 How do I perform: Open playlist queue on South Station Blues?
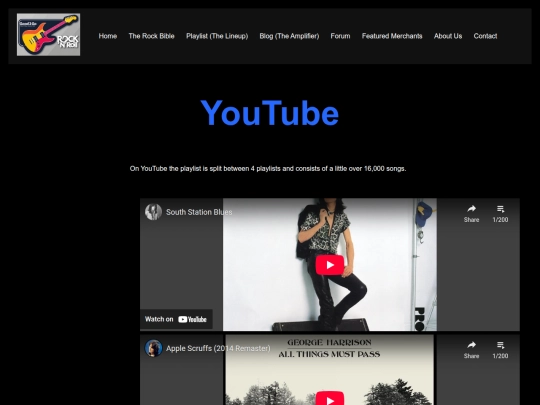click(500, 214)
